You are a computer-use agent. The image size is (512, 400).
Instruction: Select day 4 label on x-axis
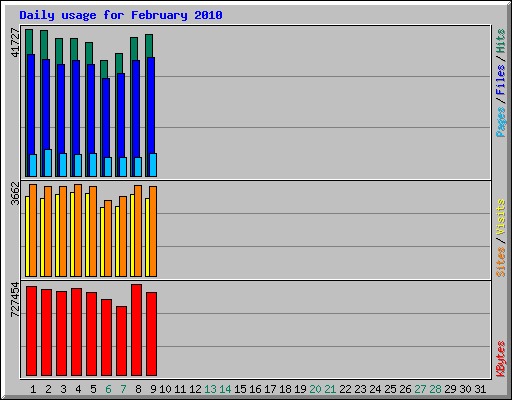tap(78, 389)
